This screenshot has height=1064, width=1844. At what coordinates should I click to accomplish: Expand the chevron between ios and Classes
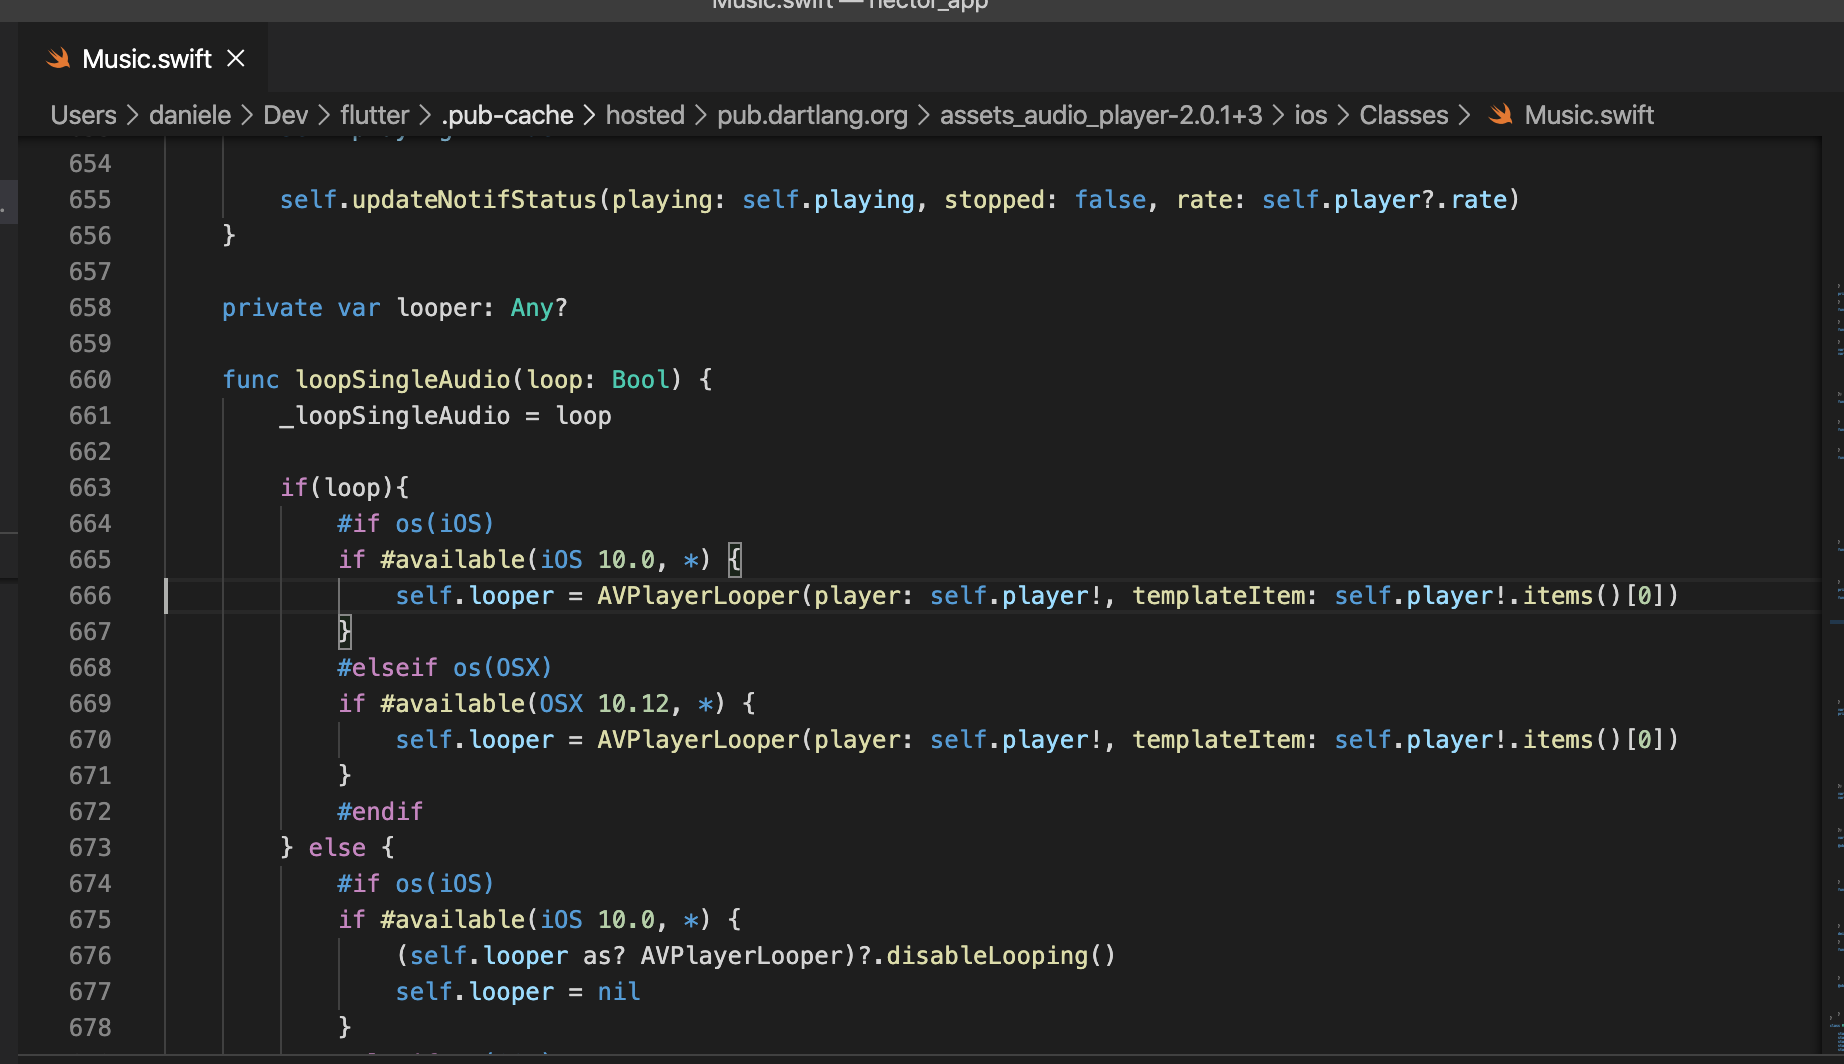[1343, 114]
